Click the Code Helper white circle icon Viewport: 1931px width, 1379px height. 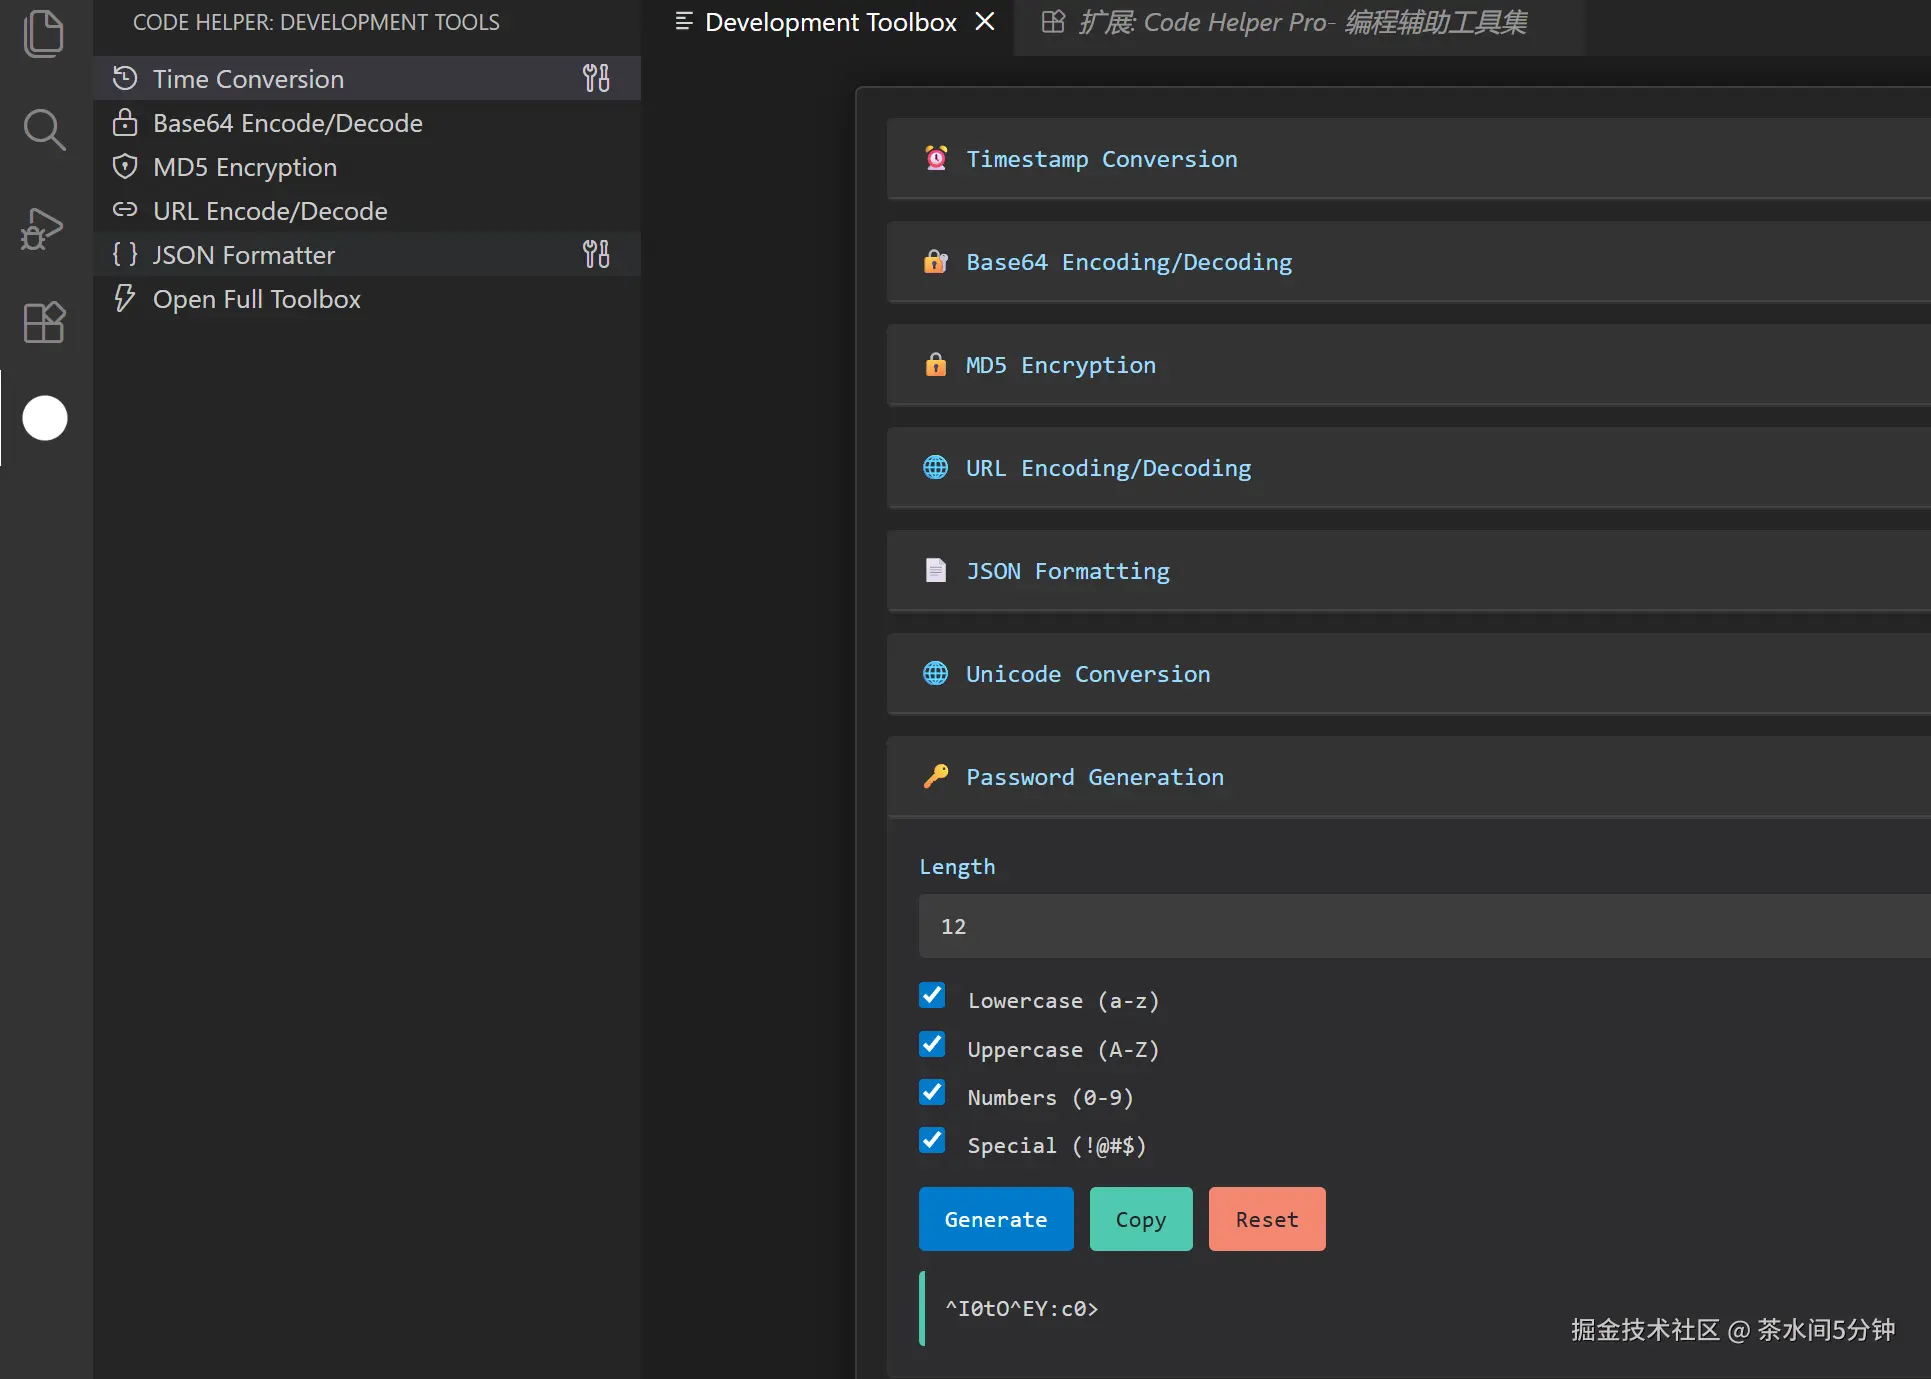coord(45,418)
